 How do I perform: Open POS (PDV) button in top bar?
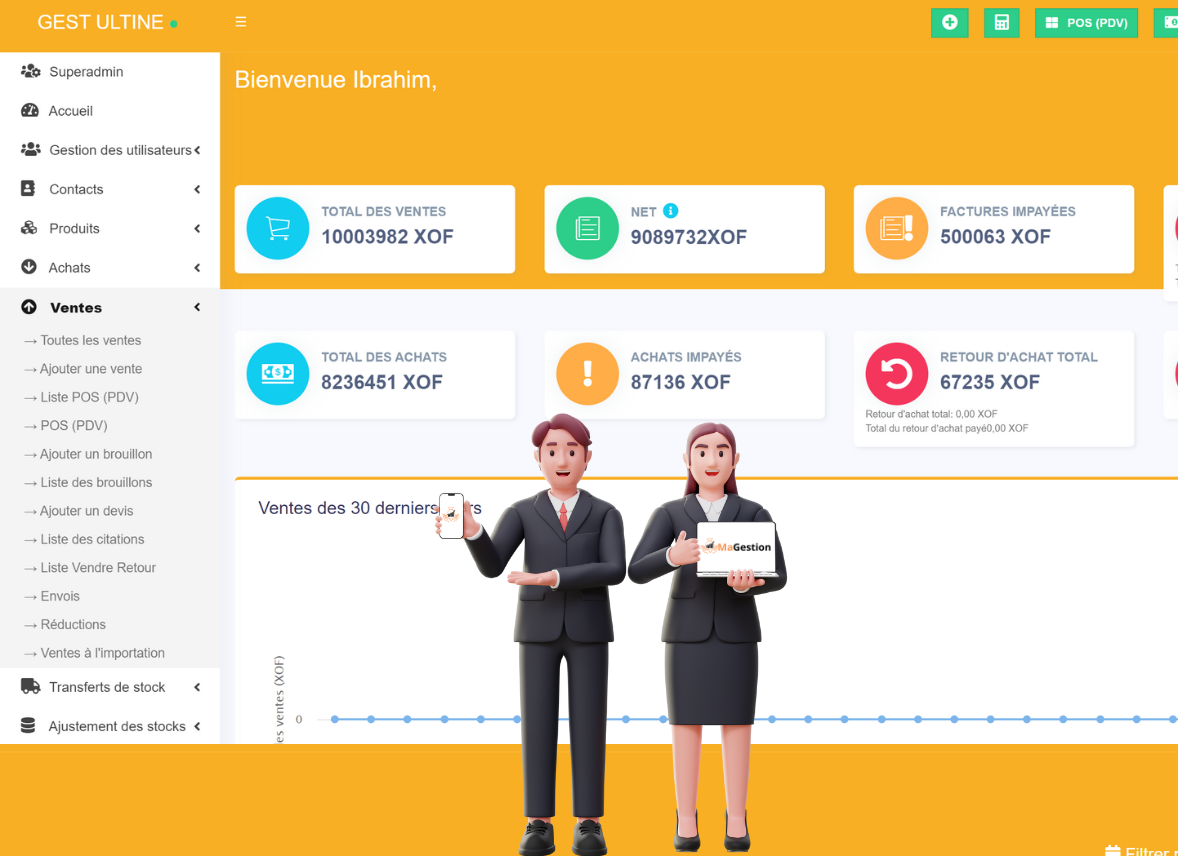1086,23
